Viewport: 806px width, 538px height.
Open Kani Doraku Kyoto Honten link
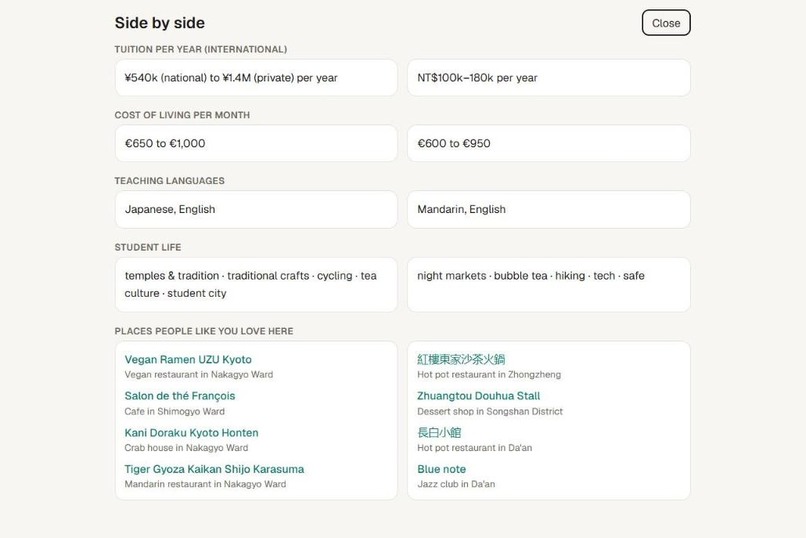pos(191,433)
